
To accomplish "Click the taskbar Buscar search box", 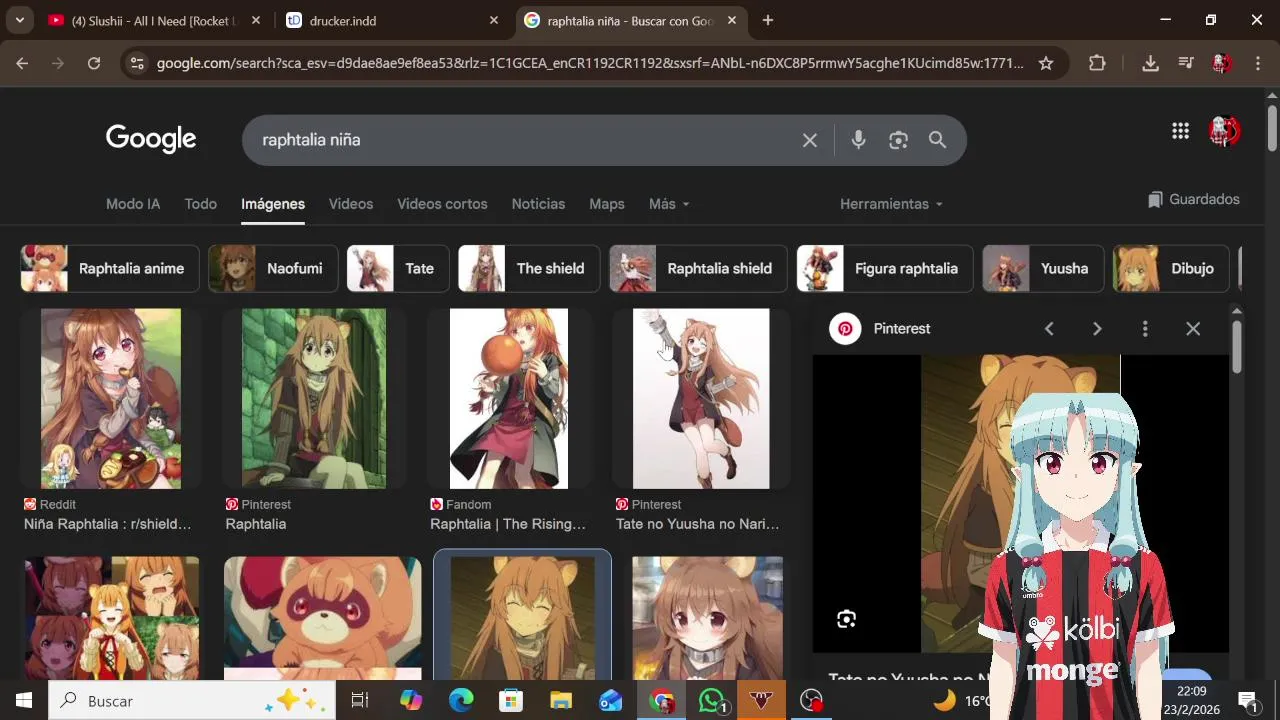I will 190,701.
